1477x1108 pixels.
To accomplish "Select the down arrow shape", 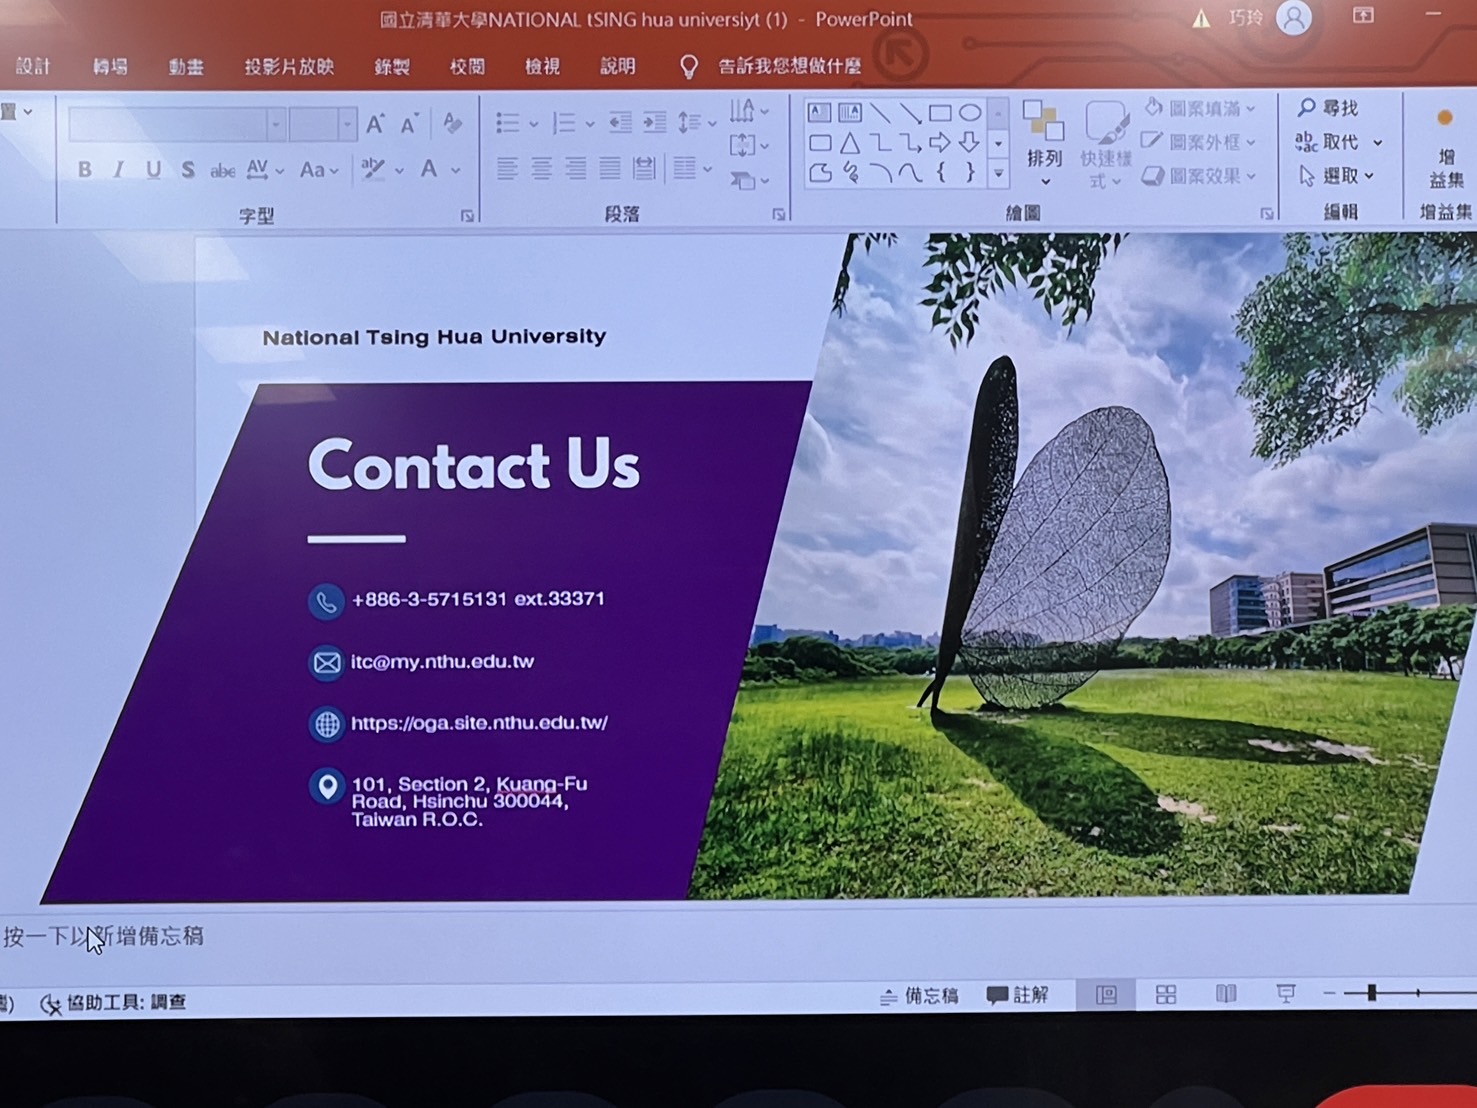I will point(969,143).
